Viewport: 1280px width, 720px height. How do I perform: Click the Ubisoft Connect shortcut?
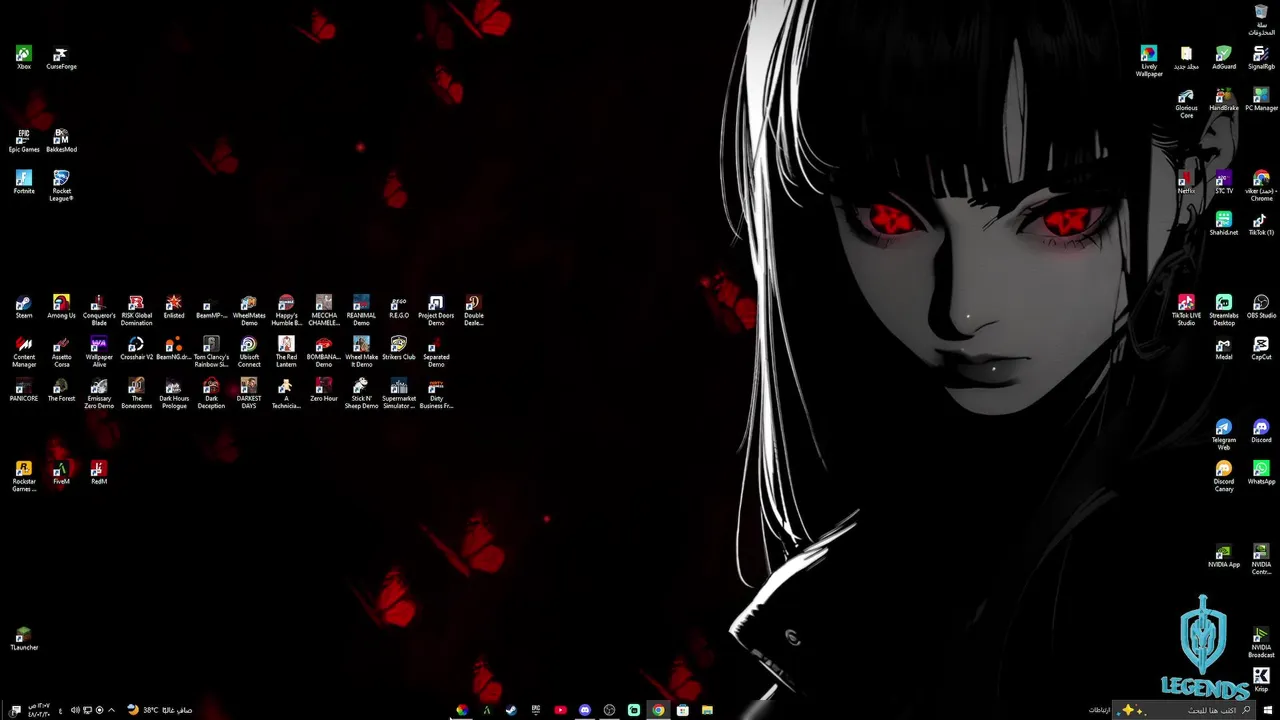pos(249,353)
